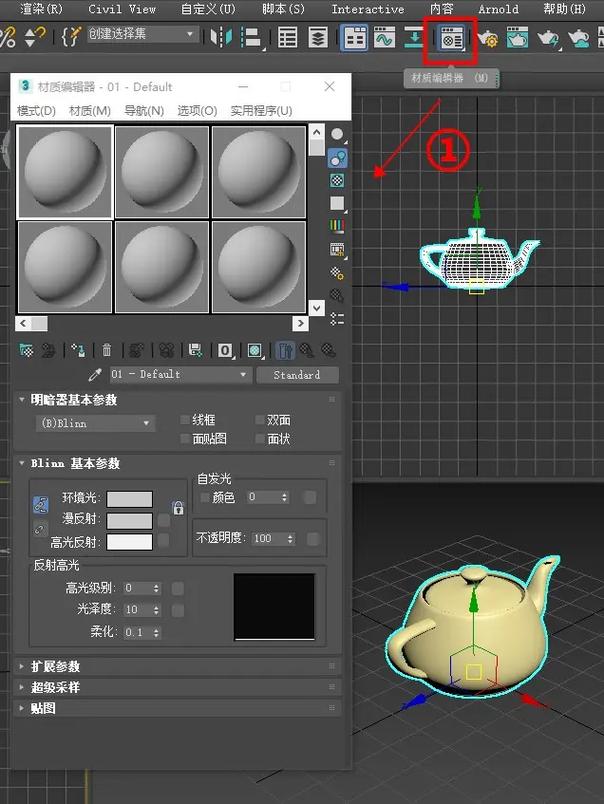
Task: Click Assign Material to Selection icon
Action: (x=78, y=350)
